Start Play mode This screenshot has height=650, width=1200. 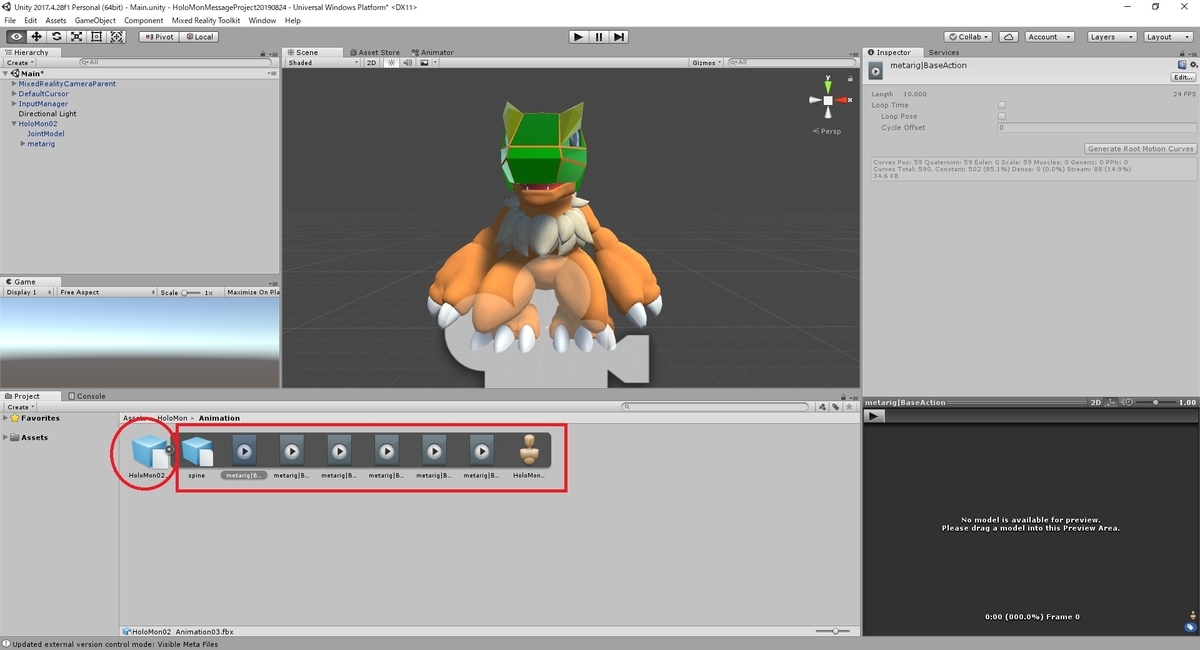pyautogui.click(x=578, y=37)
